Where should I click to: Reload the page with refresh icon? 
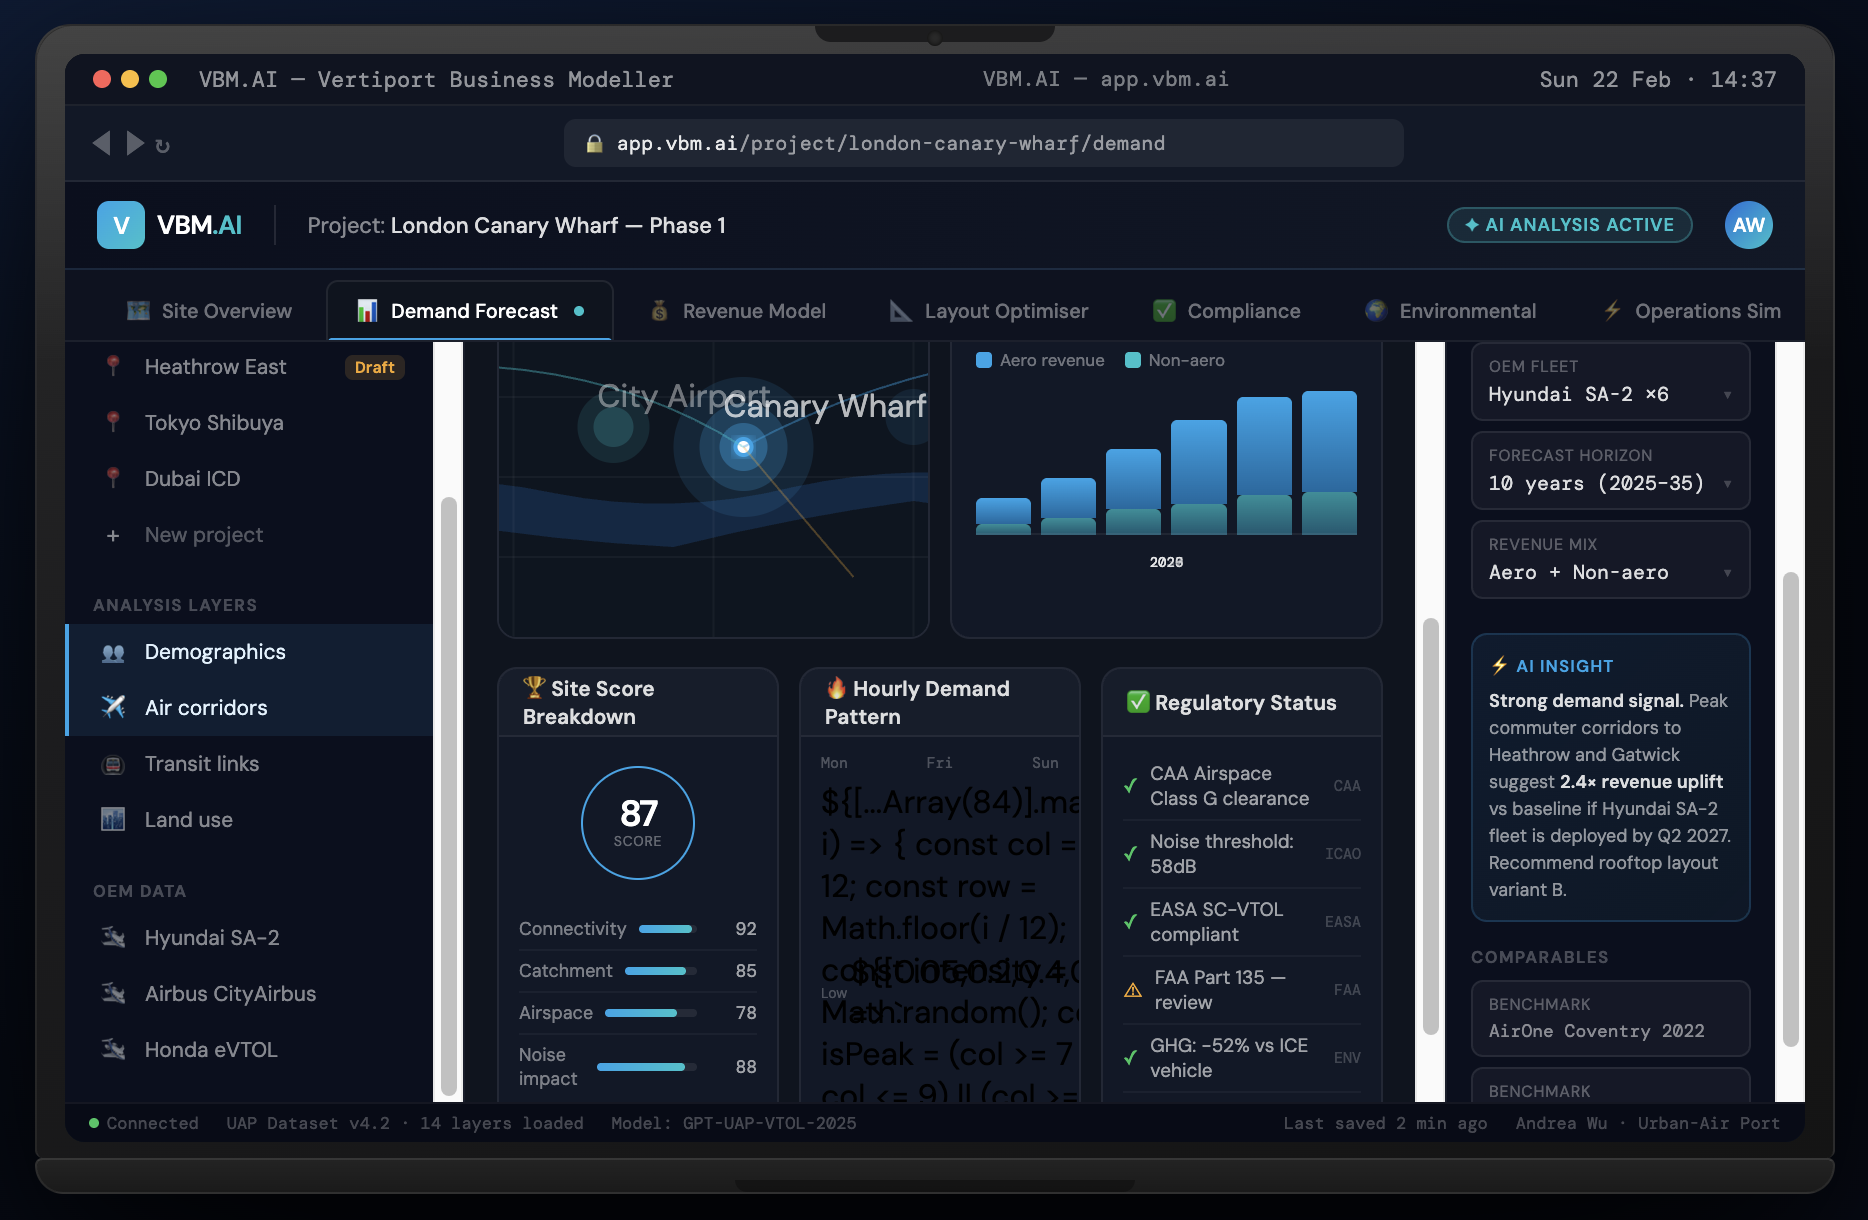[x=163, y=146]
